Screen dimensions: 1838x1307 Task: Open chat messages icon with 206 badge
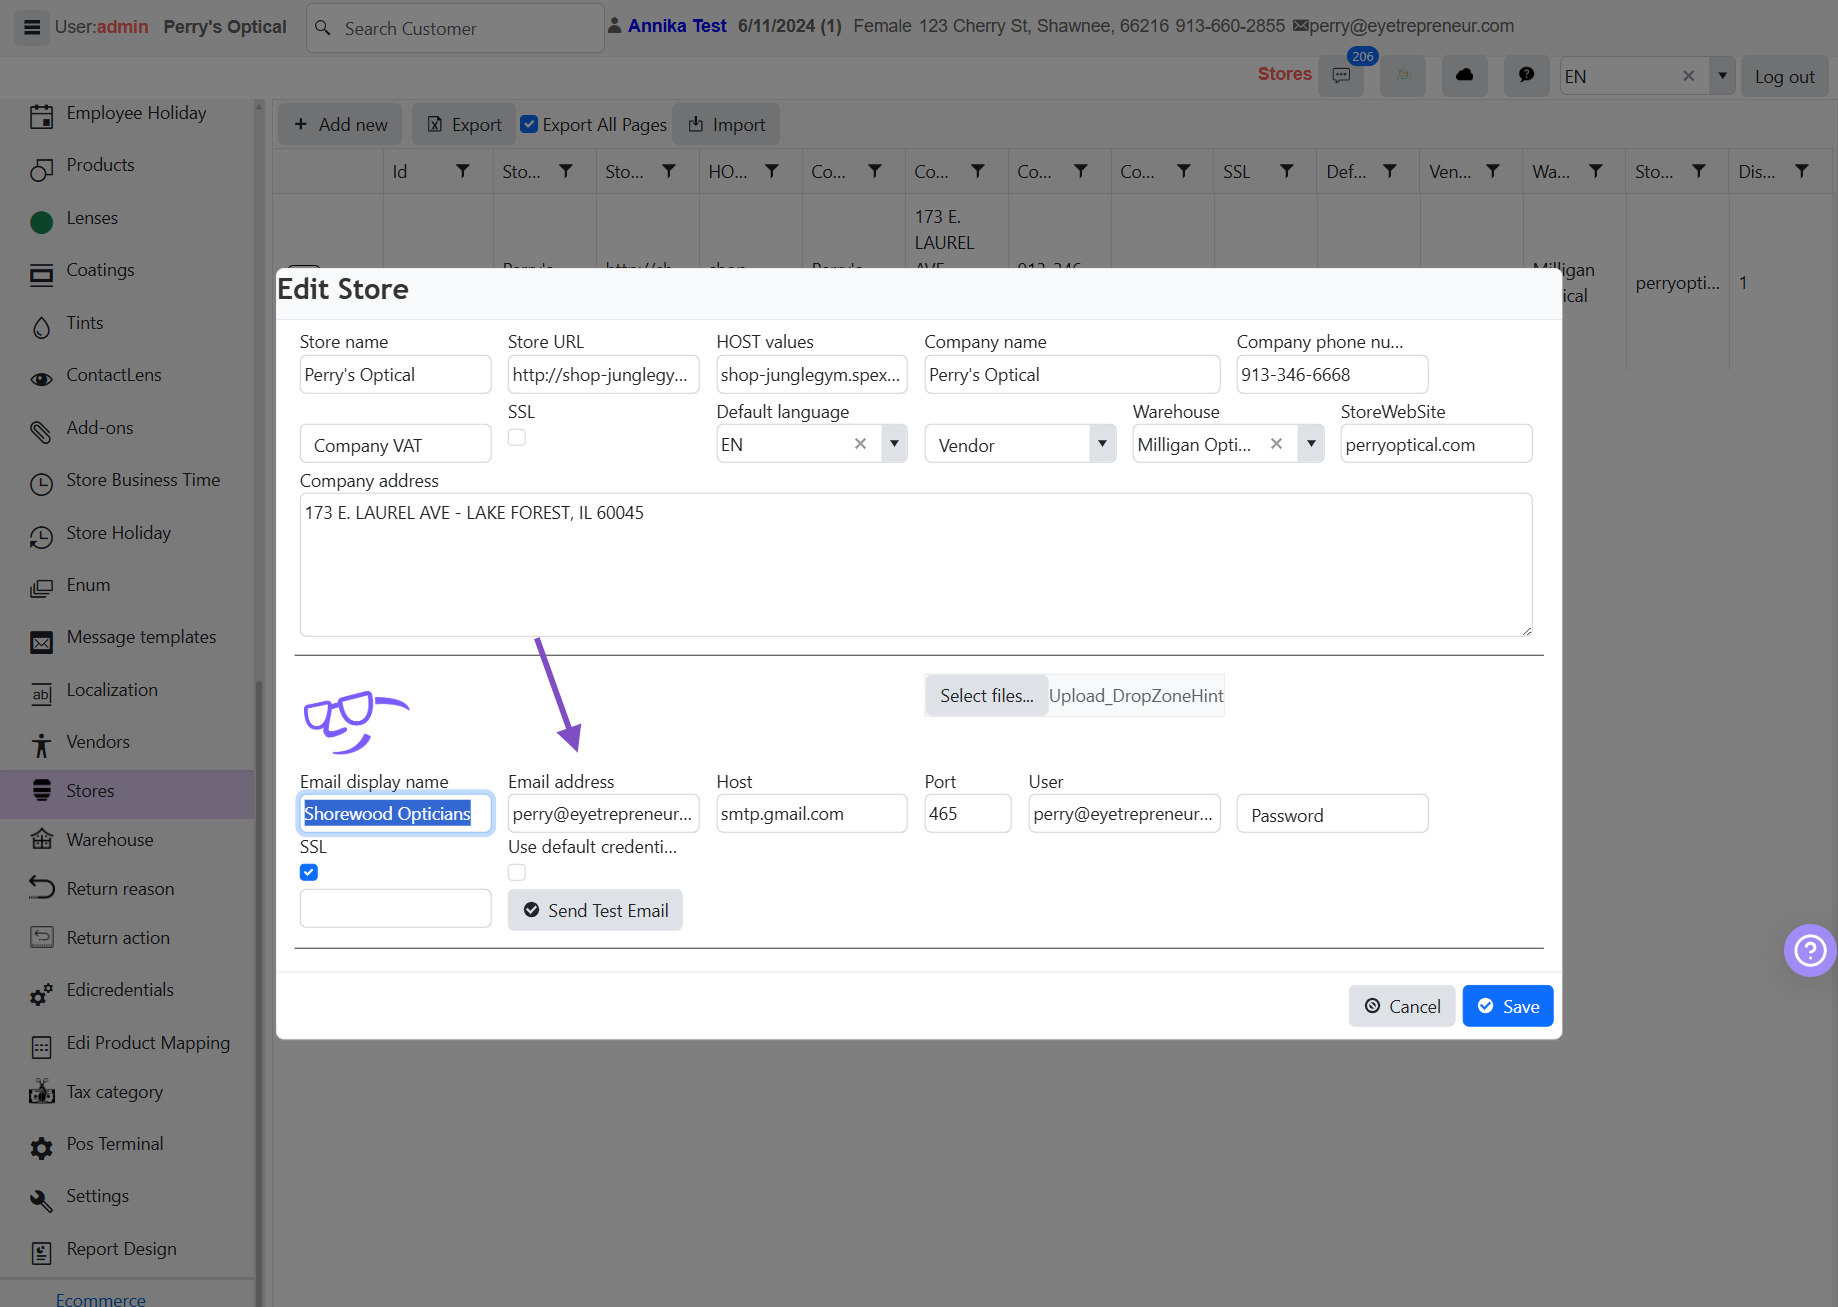click(1341, 76)
